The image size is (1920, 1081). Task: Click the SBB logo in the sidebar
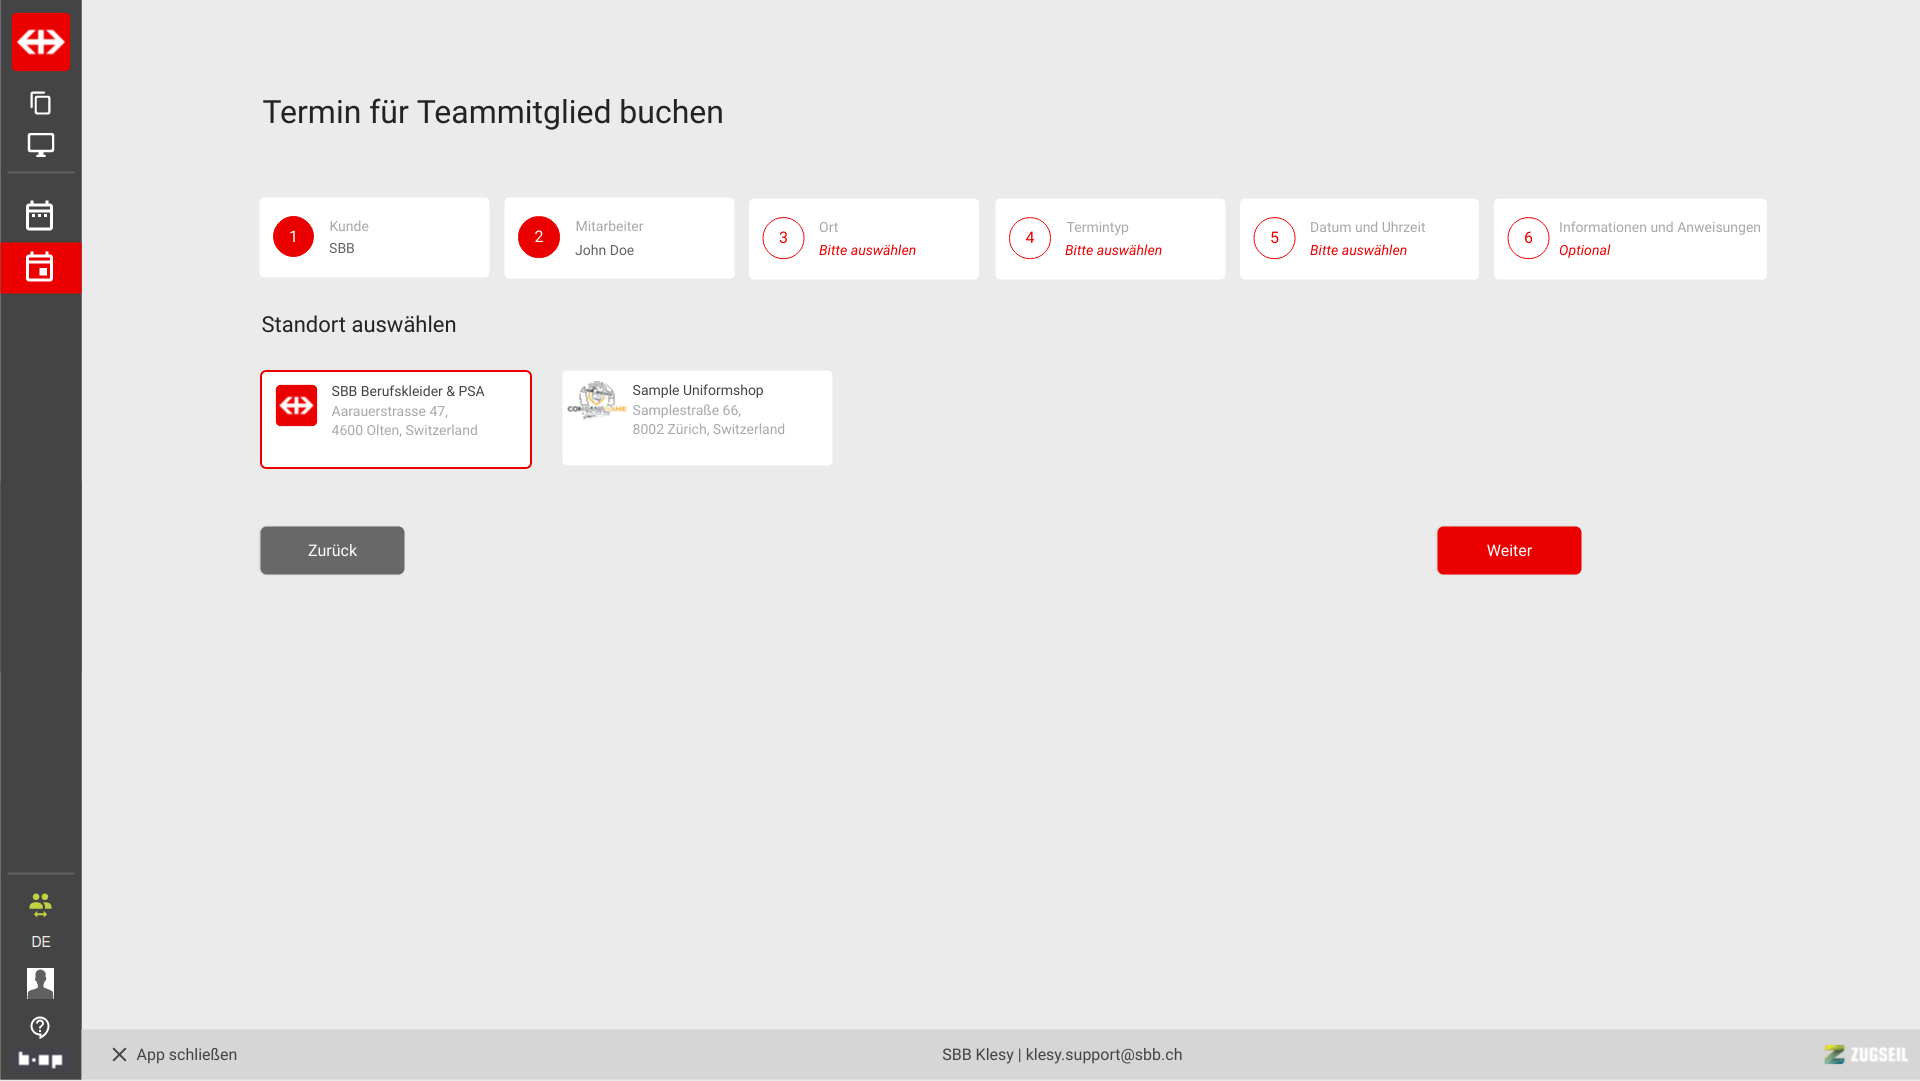coord(41,42)
